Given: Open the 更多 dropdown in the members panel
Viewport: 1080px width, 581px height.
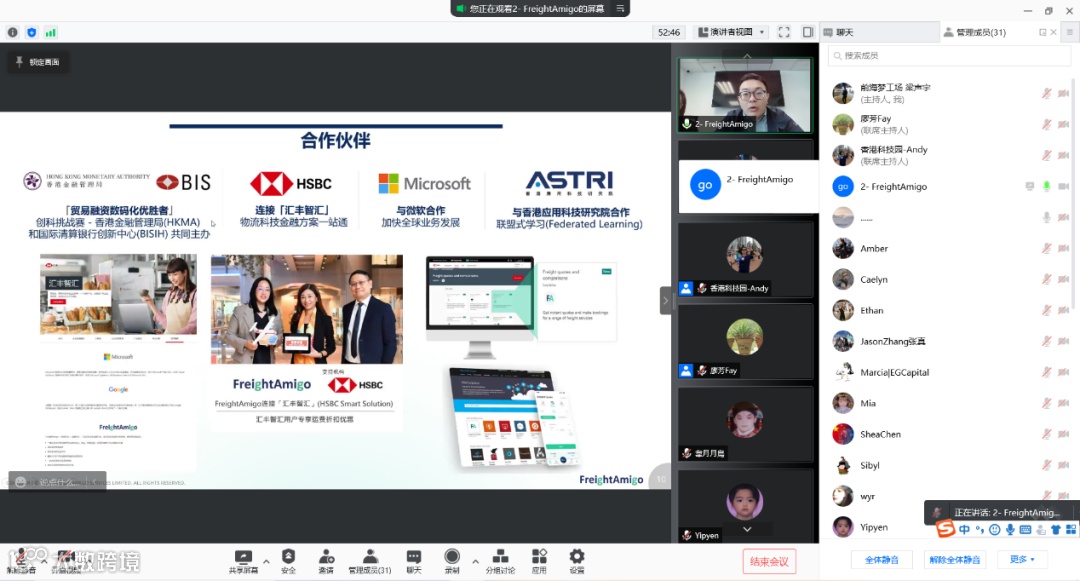Looking at the screenshot, I should point(1021,560).
